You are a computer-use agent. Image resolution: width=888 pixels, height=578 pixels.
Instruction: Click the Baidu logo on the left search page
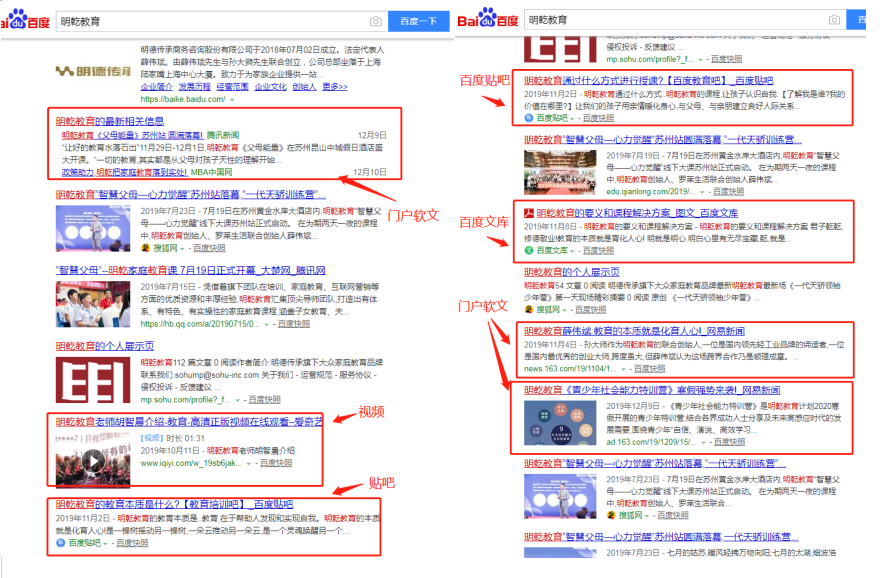[x=25, y=20]
